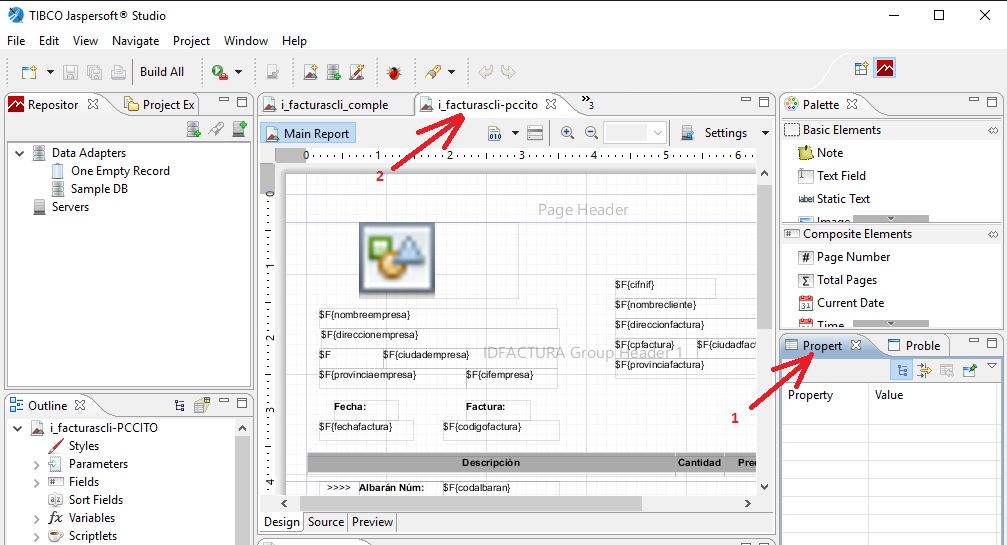Open the Settings dropdown in editor
Screen dimensions: 1007x545
pyautogui.click(x=765, y=133)
